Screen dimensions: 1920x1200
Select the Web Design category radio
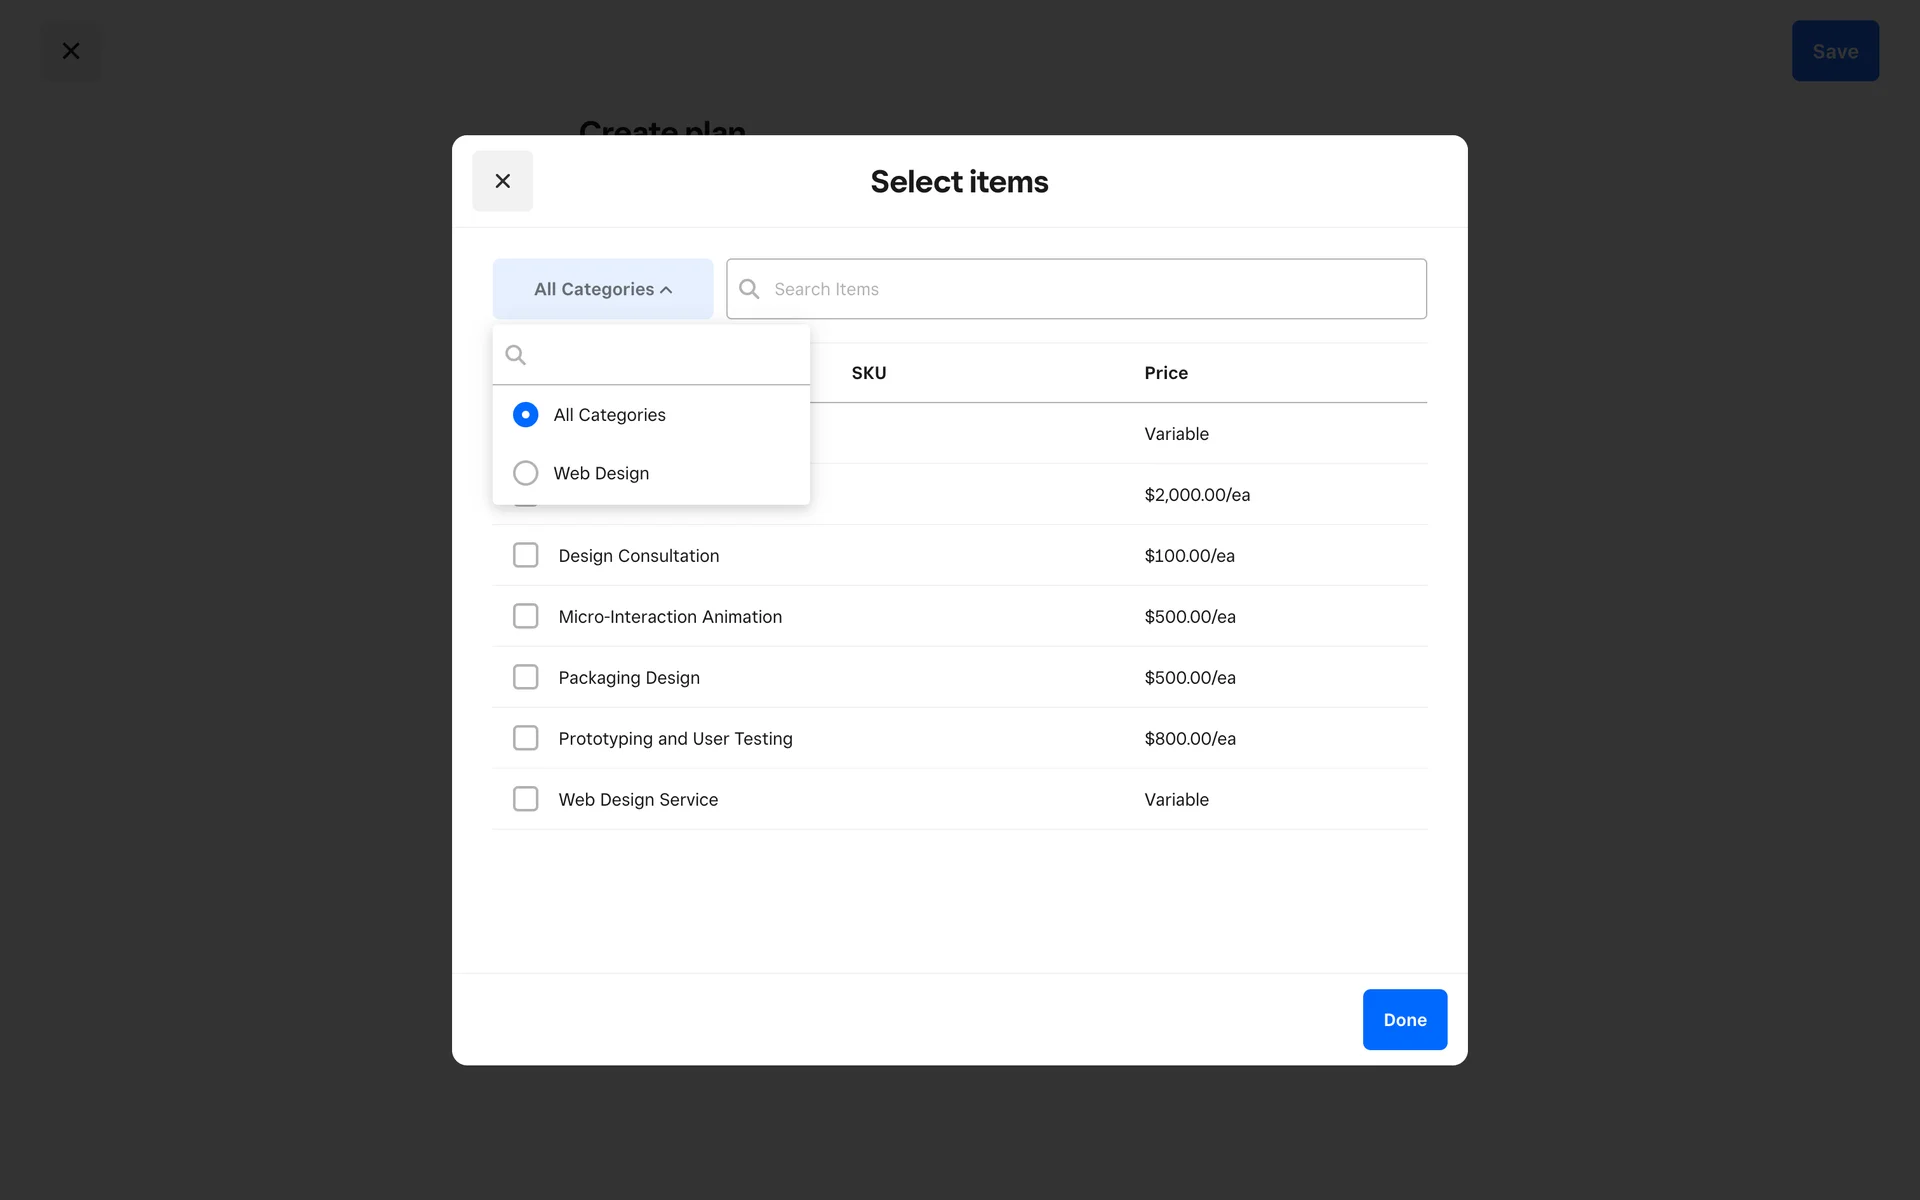click(525, 473)
